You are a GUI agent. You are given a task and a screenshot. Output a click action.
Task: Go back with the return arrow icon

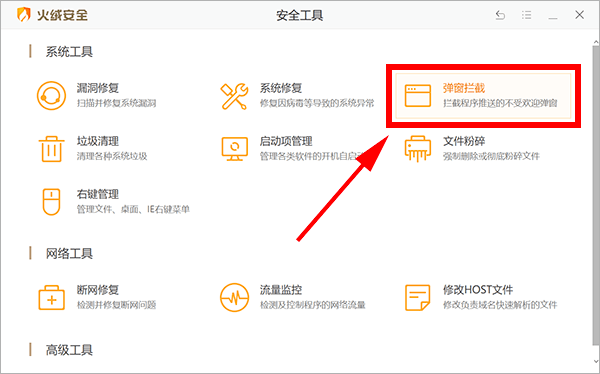500,15
